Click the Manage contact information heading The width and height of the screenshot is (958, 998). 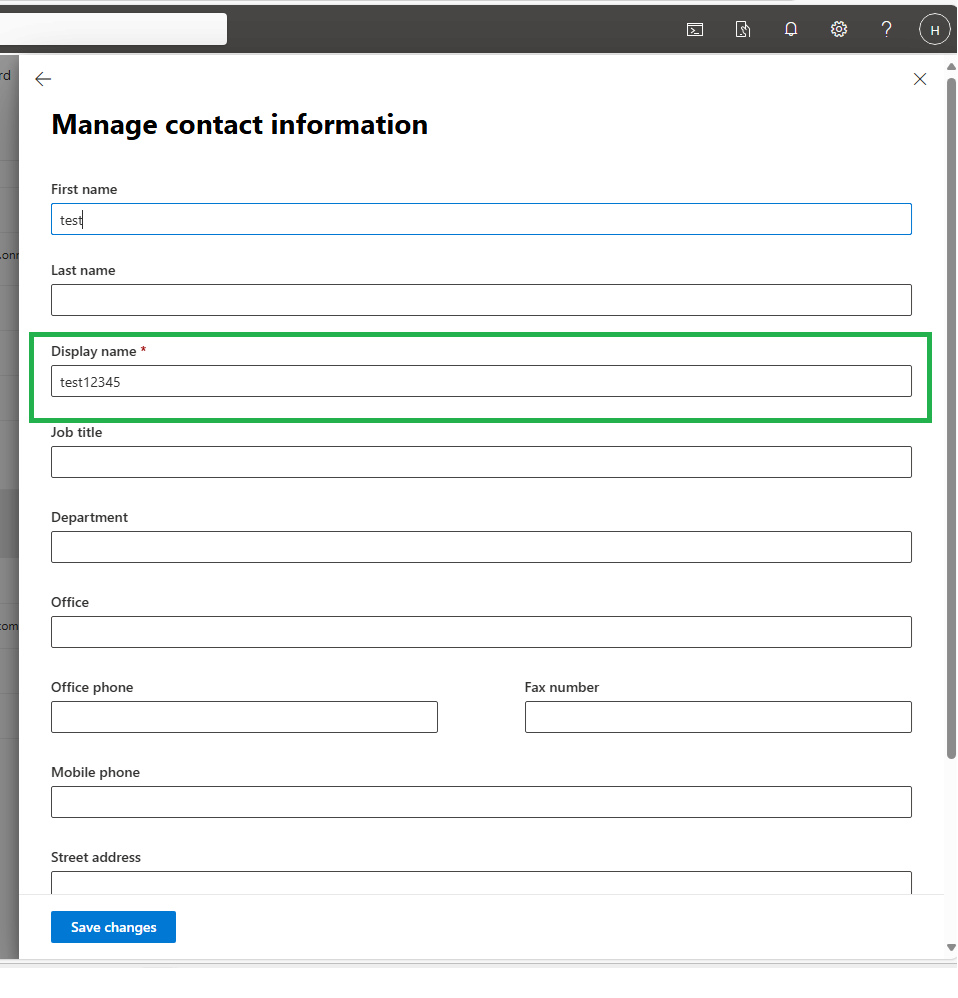click(239, 125)
